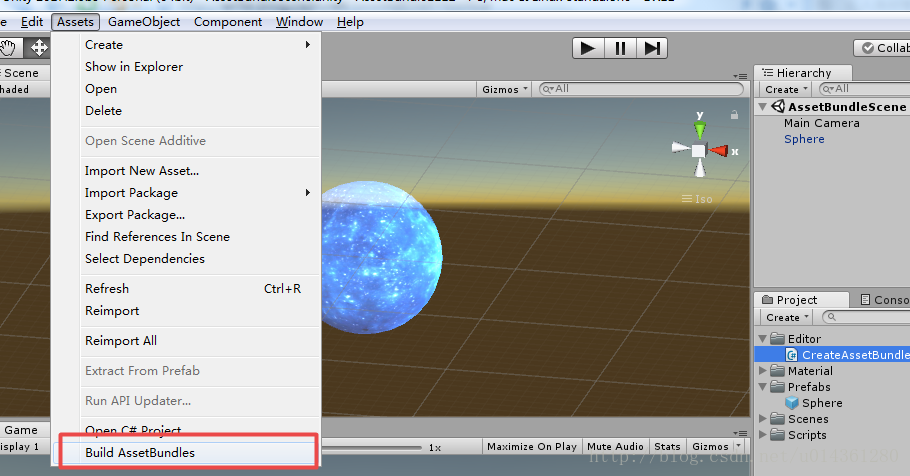910x476 pixels.
Task: Click the Scripts folder icon
Action: 777,435
